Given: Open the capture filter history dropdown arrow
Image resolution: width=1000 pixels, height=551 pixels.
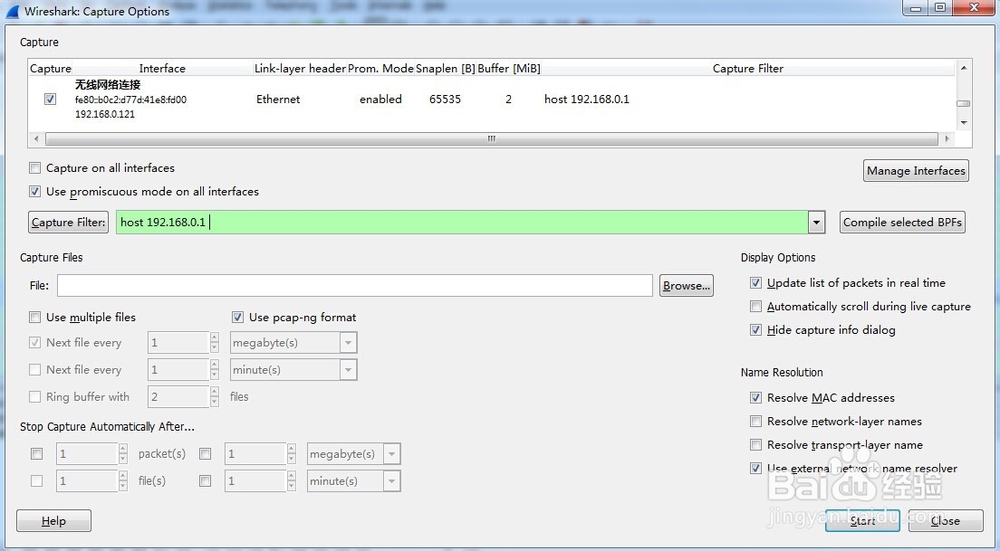Looking at the screenshot, I should (816, 223).
